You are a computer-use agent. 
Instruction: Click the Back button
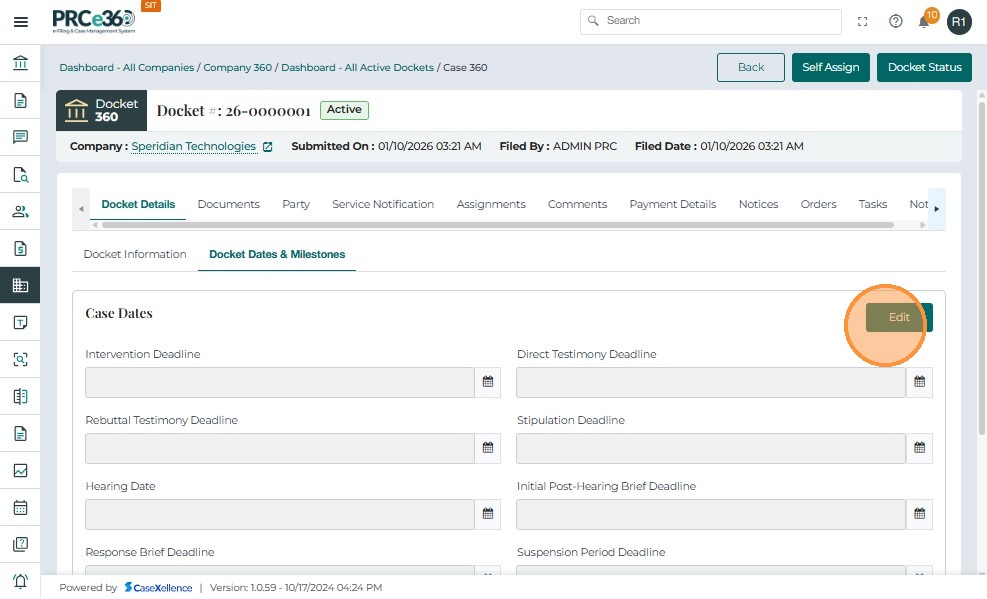(x=751, y=67)
